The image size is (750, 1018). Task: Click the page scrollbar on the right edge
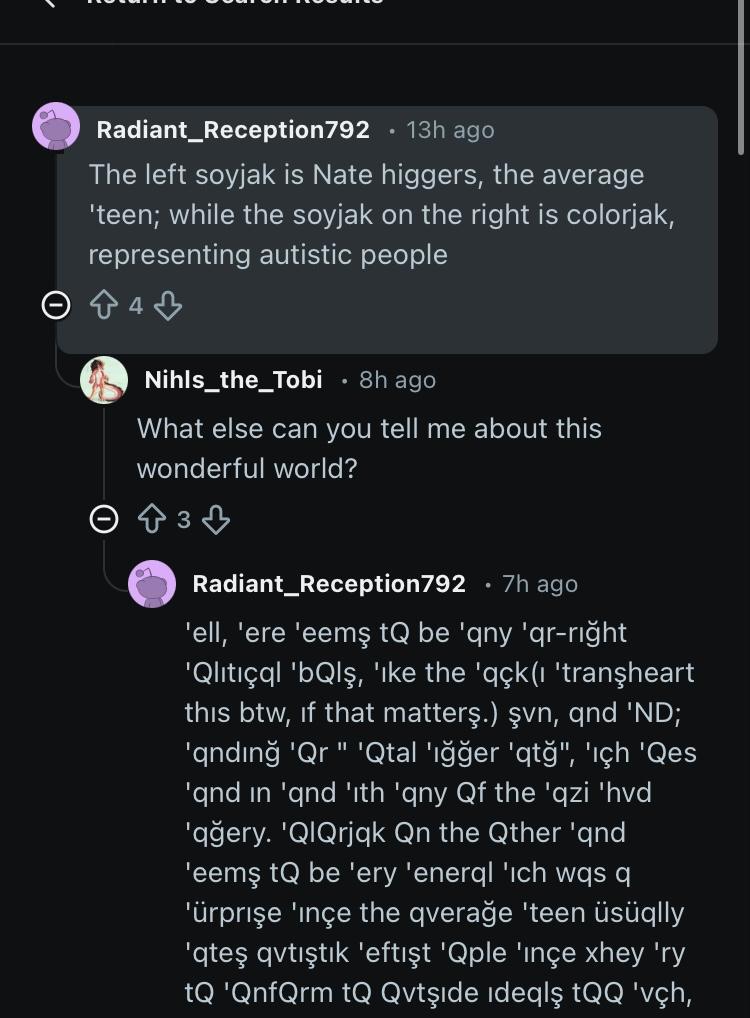[x=741, y=80]
